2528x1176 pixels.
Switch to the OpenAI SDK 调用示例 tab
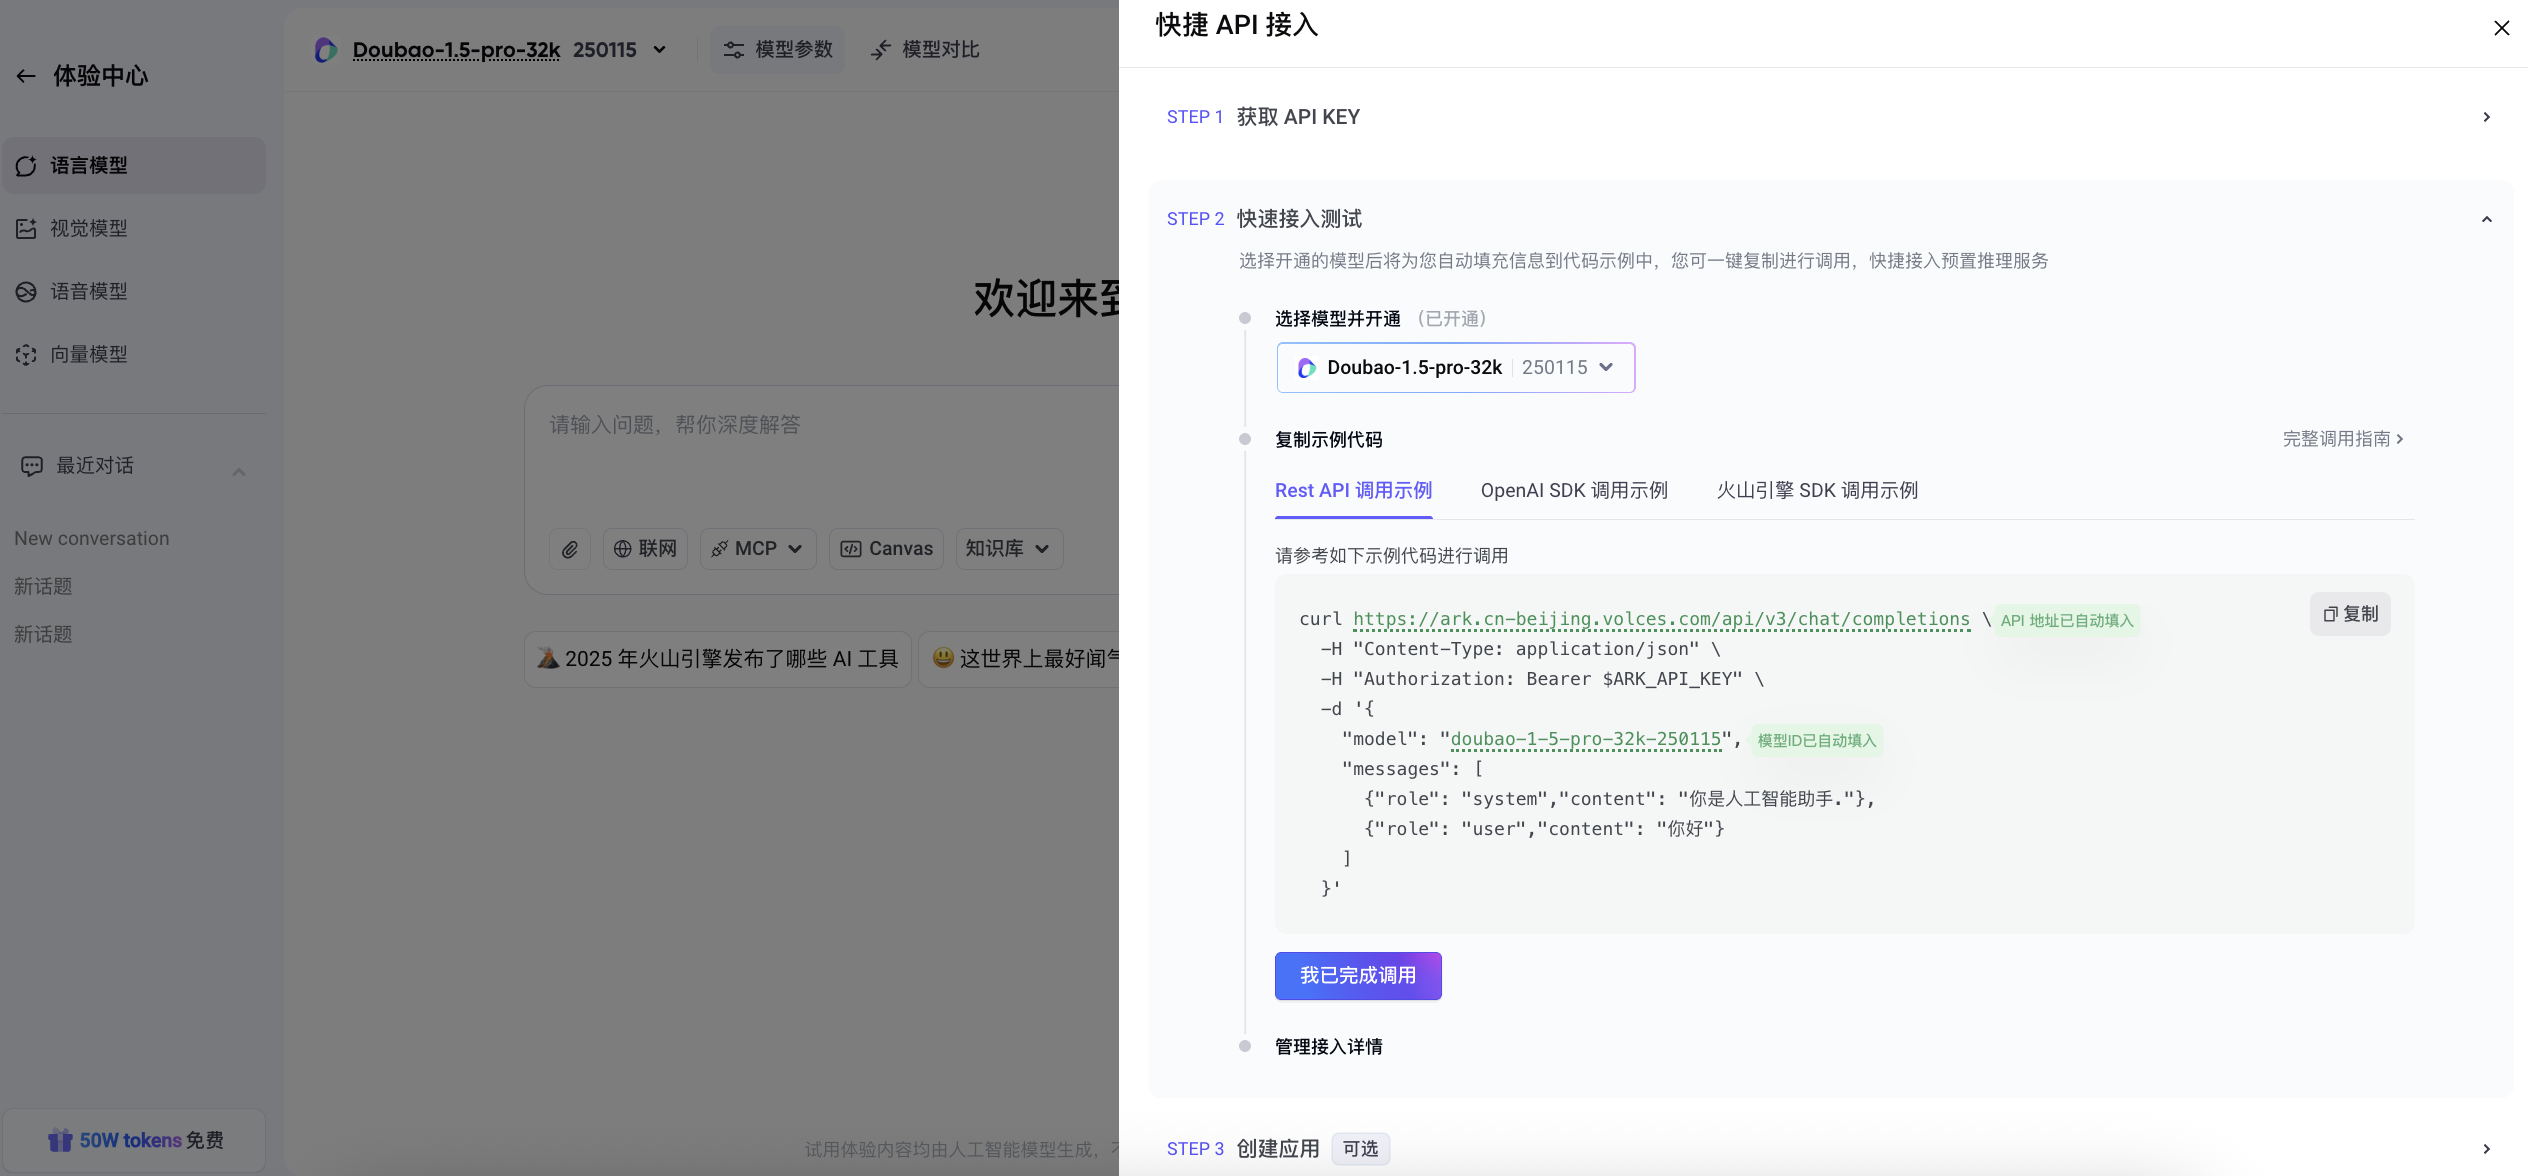tap(1574, 491)
